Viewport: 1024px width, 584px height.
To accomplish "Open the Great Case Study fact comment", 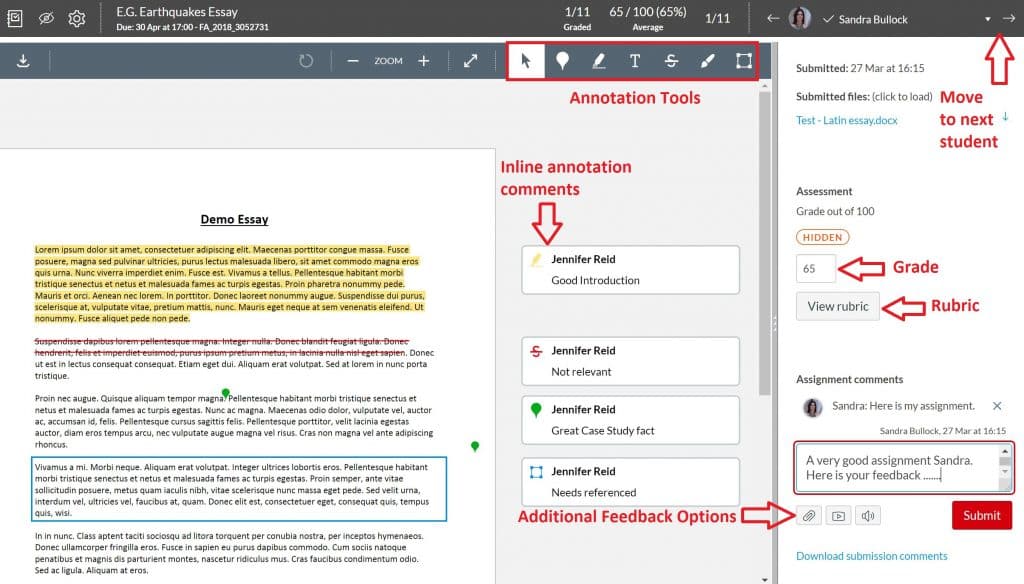I will pos(630,420).
